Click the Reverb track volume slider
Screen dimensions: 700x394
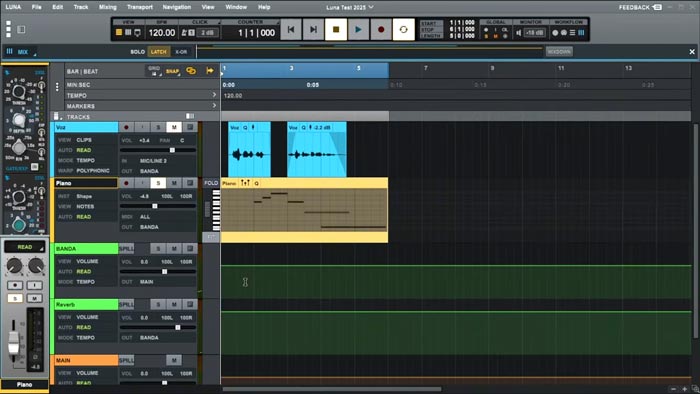tap(158, 328)
